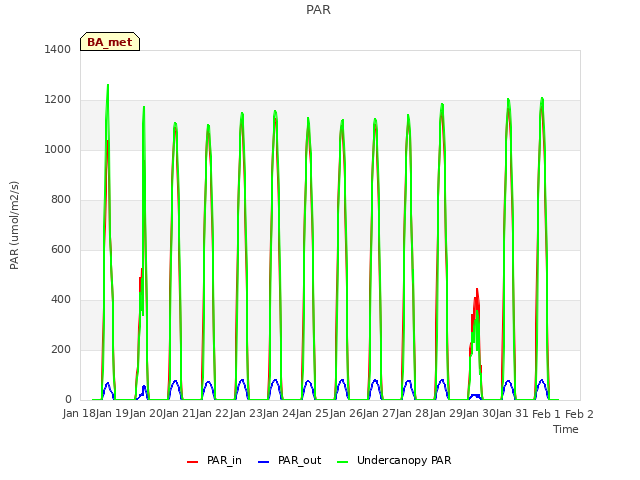Click the 200 y-axis tick label

(x=61, y=349)
